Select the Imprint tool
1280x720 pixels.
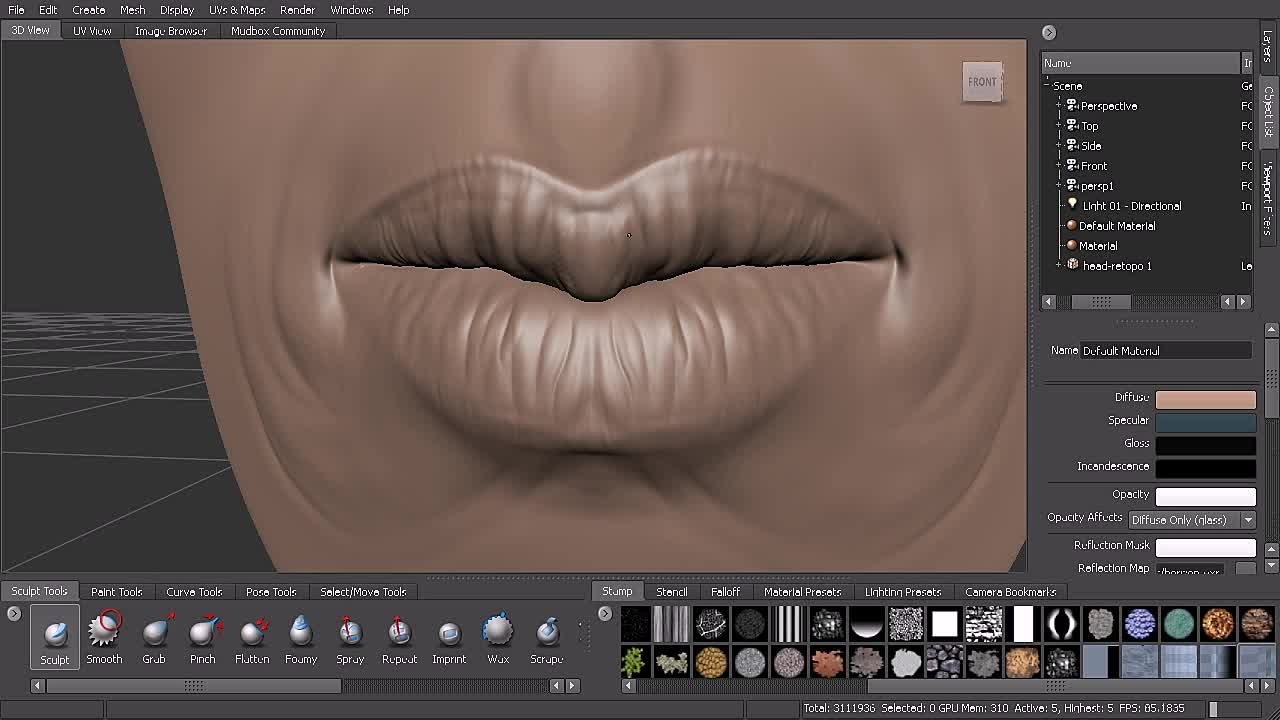click(448, 637)
